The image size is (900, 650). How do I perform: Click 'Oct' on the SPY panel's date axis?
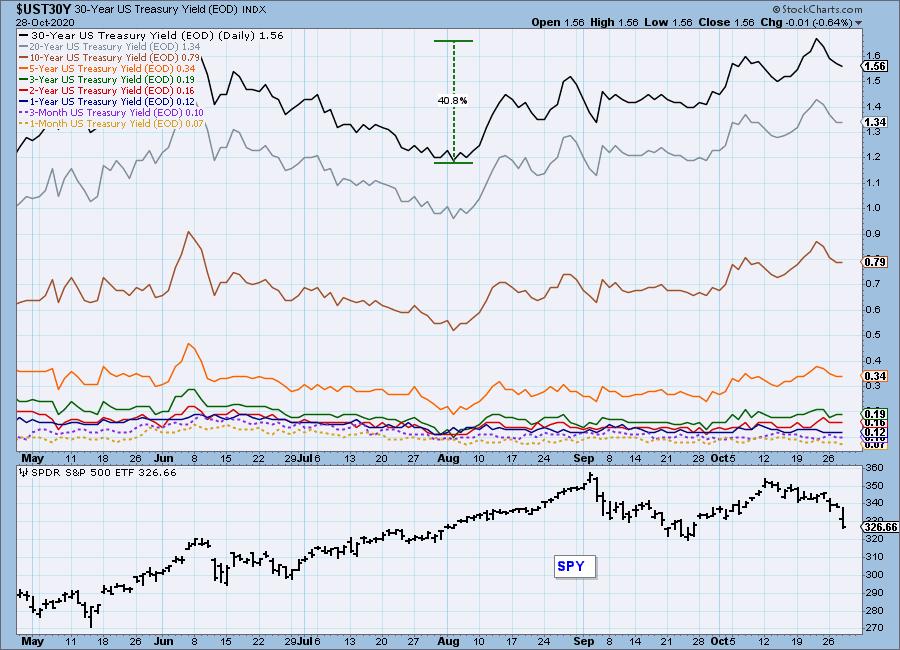click(720, 641)
